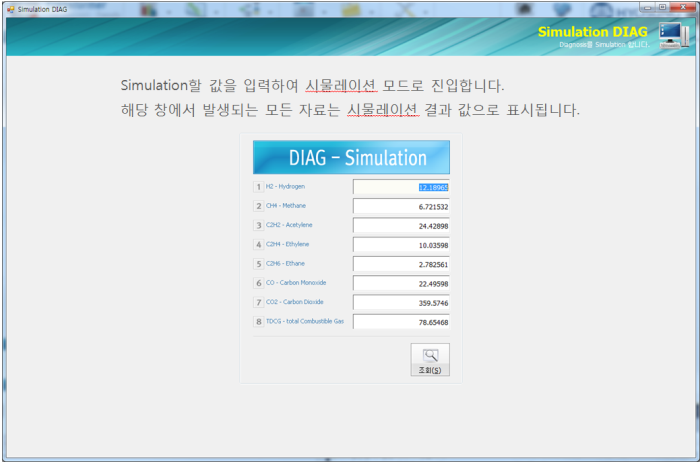Click the DIAG - Simulation blue banner
This screenshot has height=464, width=700.
pos(351,158)
